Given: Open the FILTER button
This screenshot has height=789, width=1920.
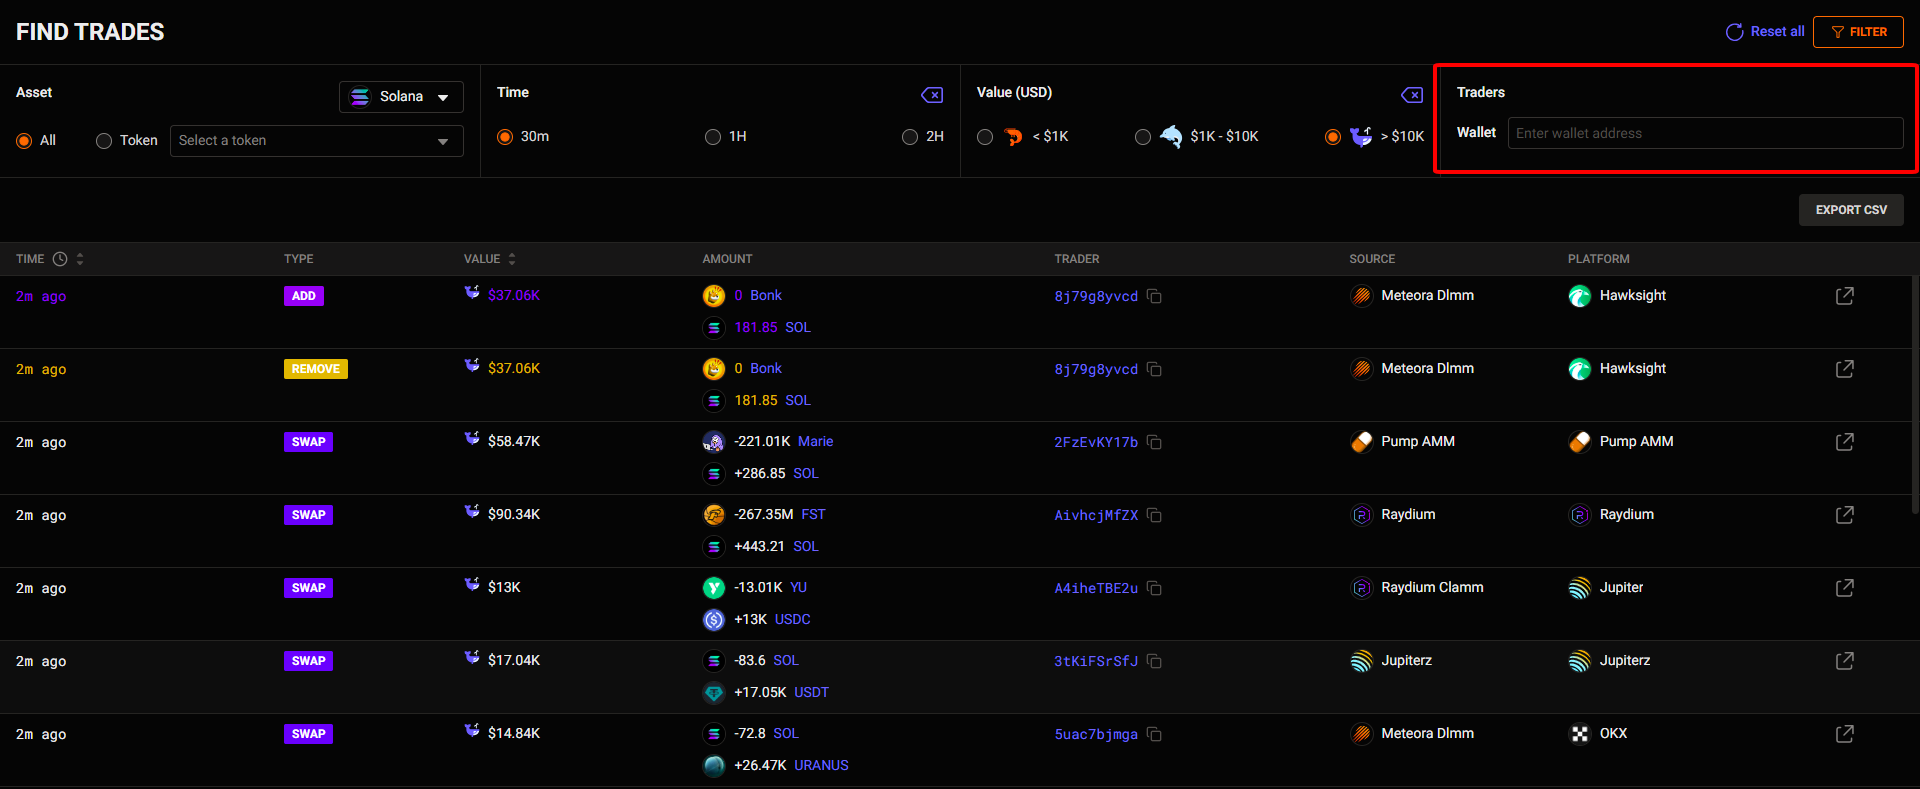Looking at the screenshot, I should 1859,32.
